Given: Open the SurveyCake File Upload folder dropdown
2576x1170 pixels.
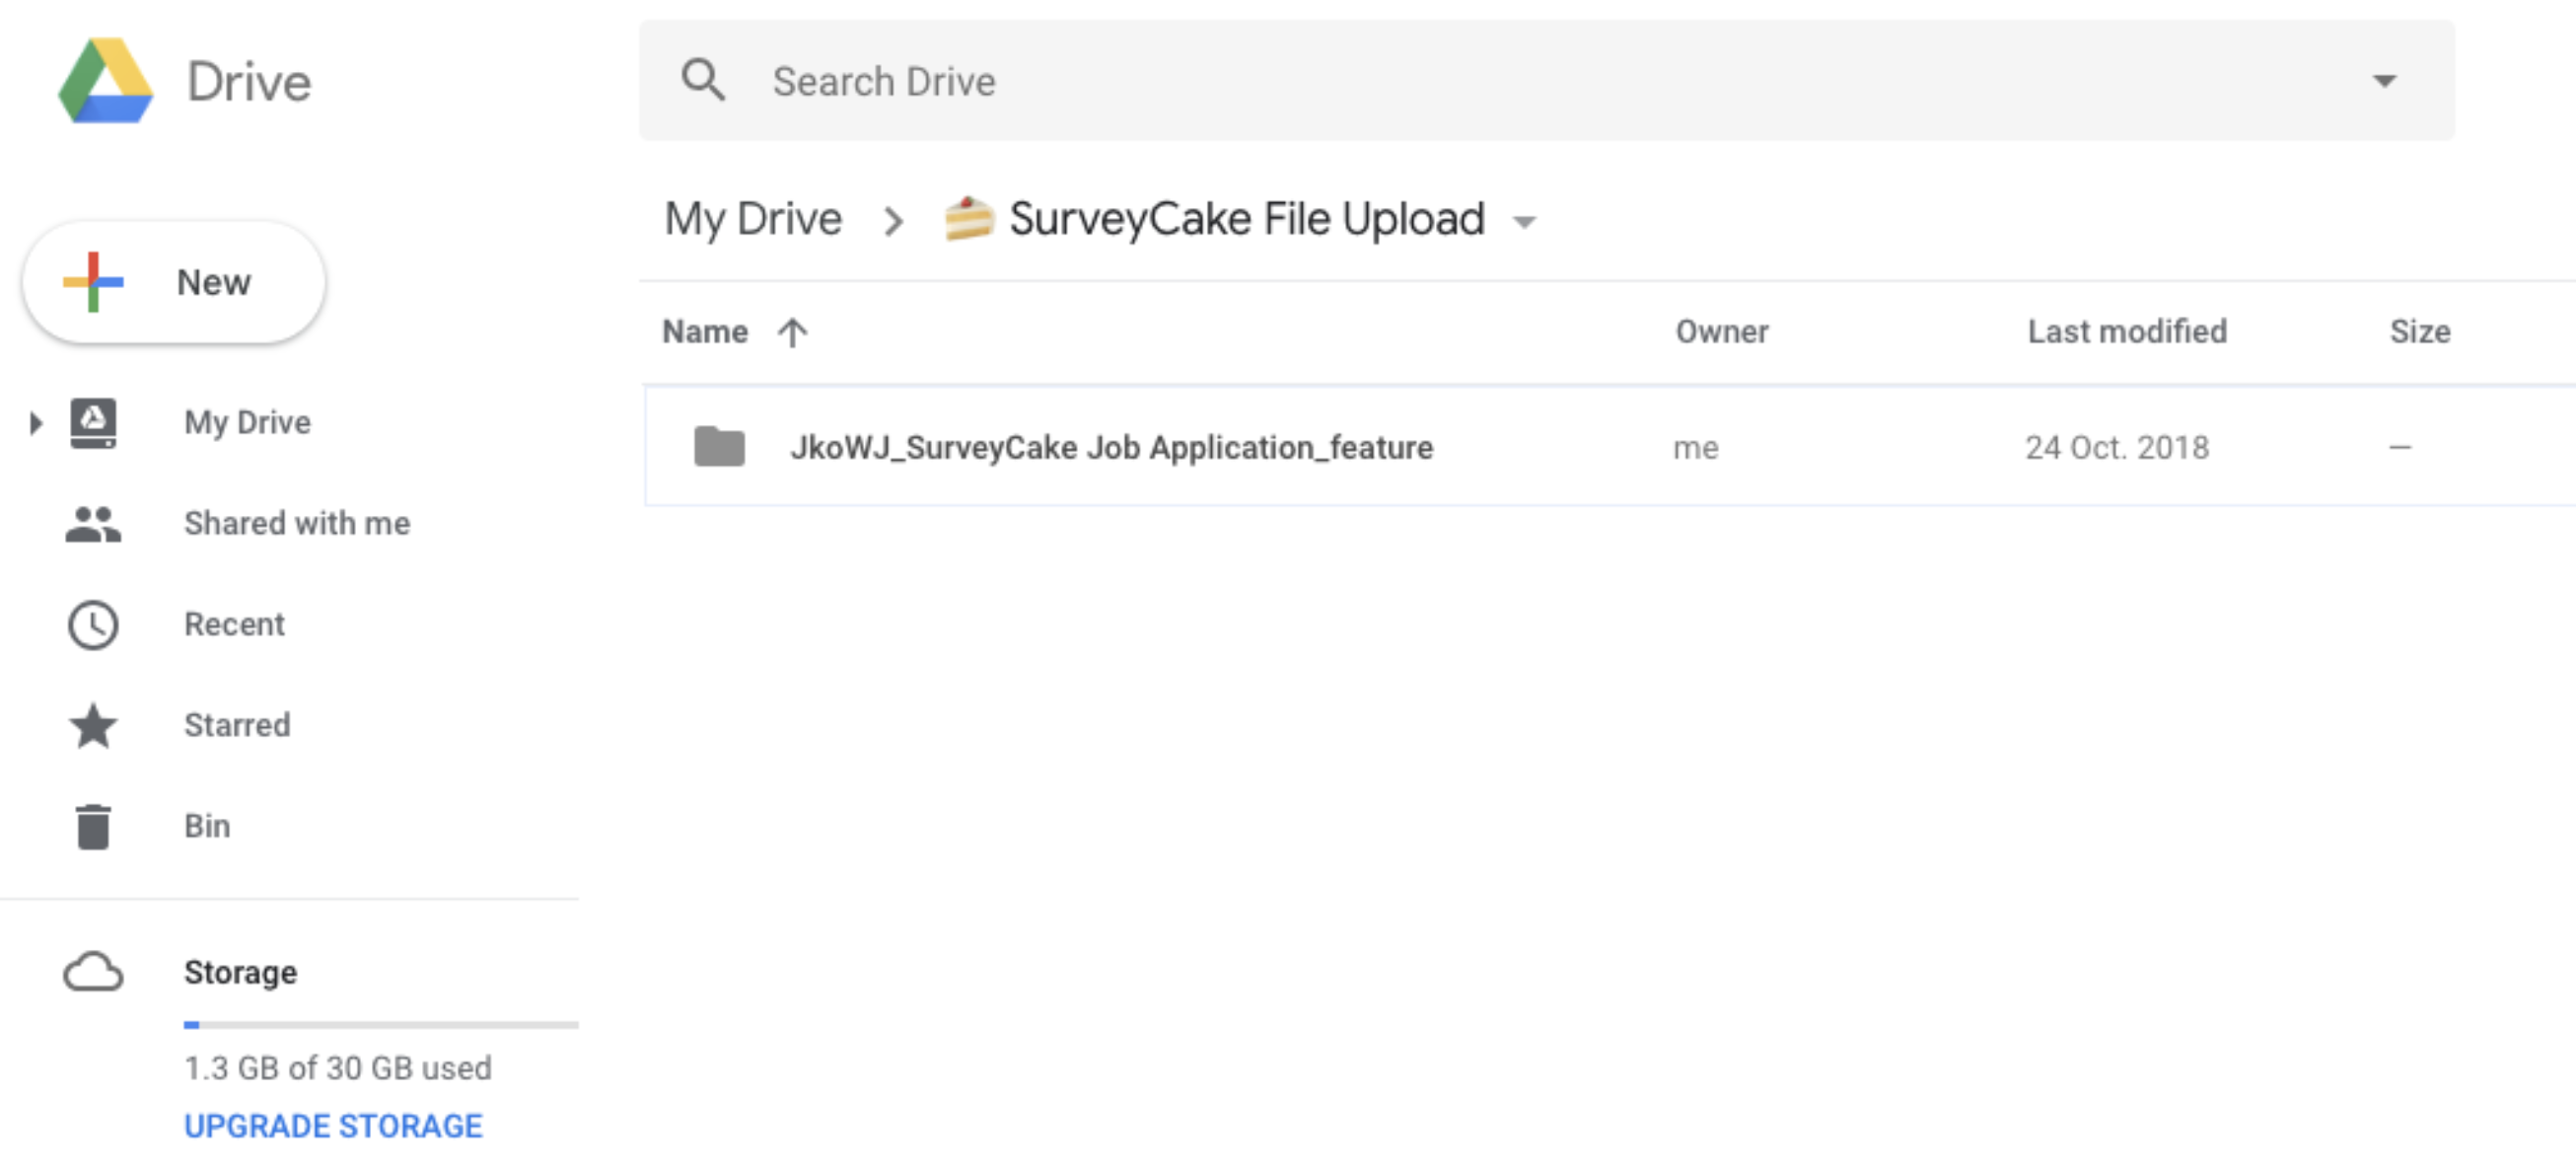Looking at the screenshot, I should (x=1524, y=222).
